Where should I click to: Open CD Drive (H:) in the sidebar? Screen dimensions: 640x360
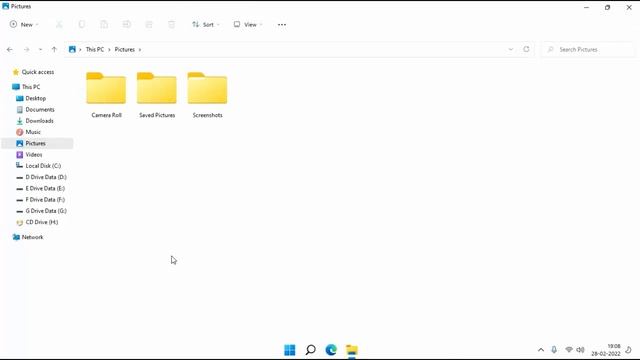tap(42, 222)
